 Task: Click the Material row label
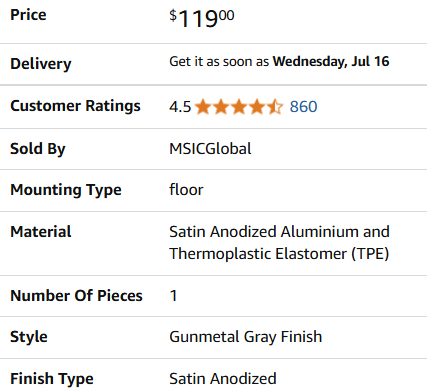(x=41, y=232)
